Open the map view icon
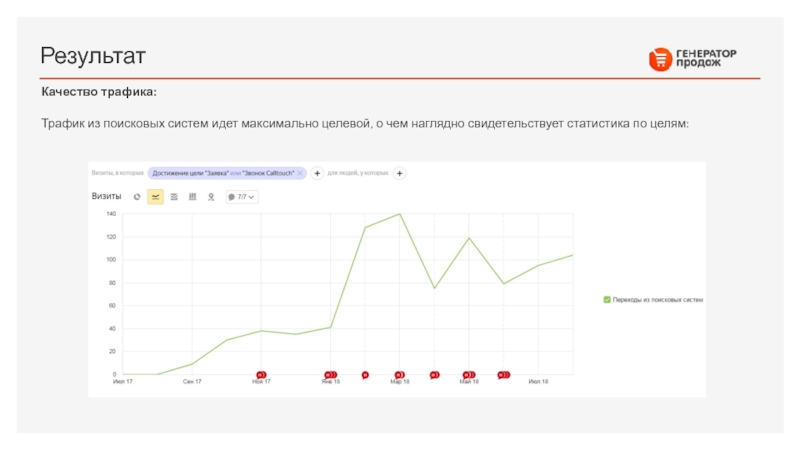The width and height of the screenshot is (800, 450). point(211,197)
